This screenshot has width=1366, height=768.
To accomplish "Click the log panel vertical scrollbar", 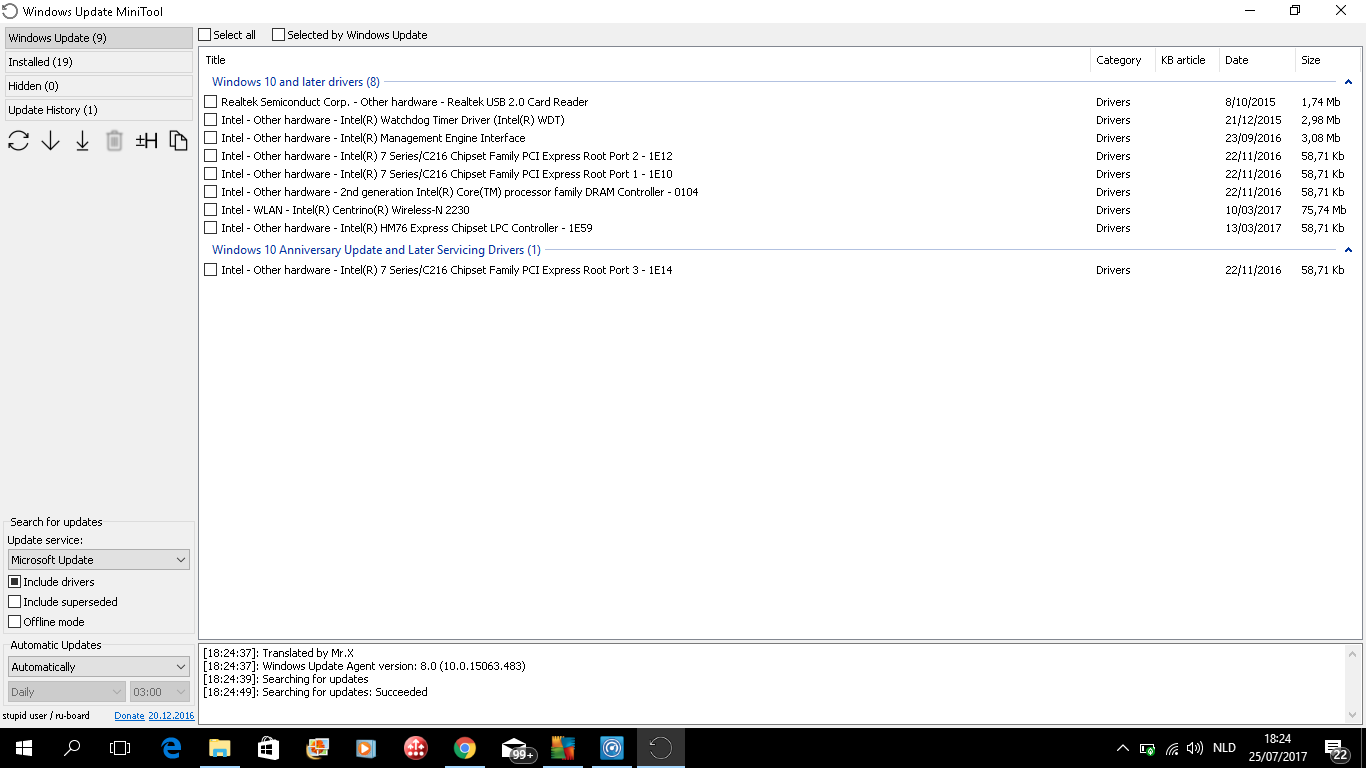I will tap(1354, 685).
